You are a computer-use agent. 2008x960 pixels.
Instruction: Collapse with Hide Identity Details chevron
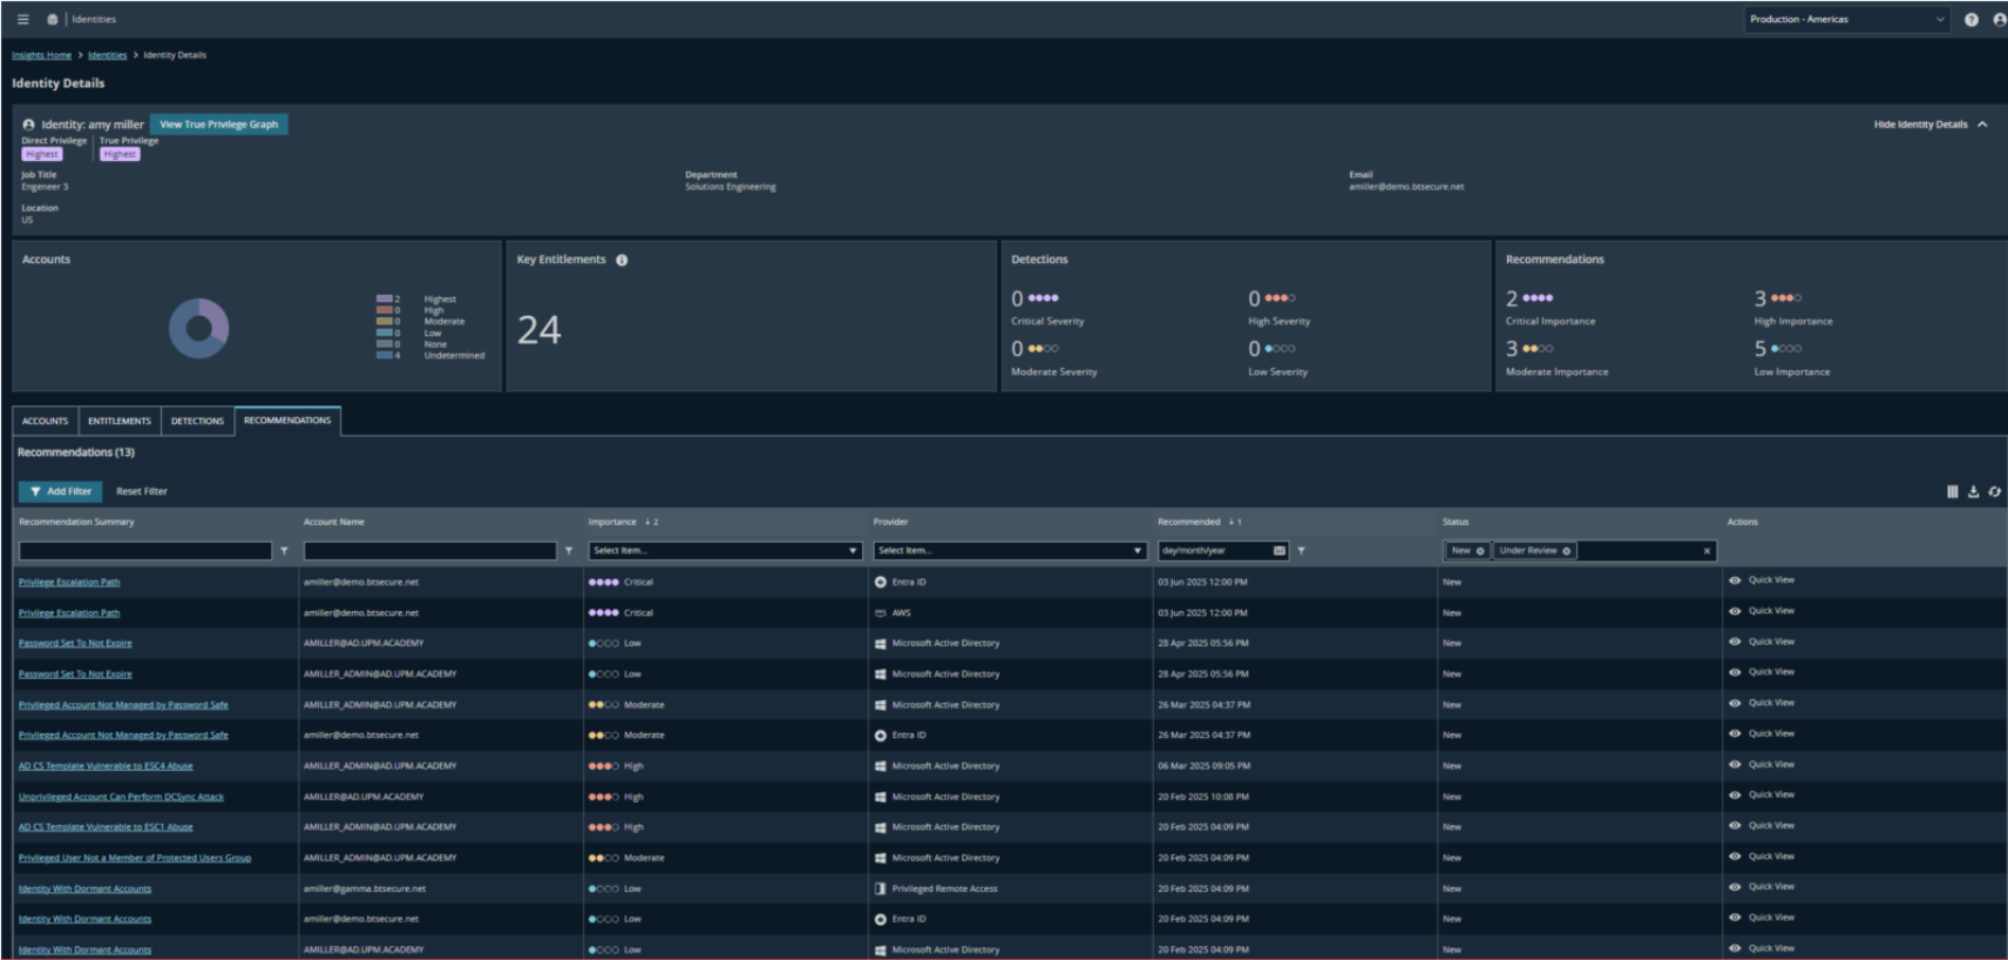1982,124
